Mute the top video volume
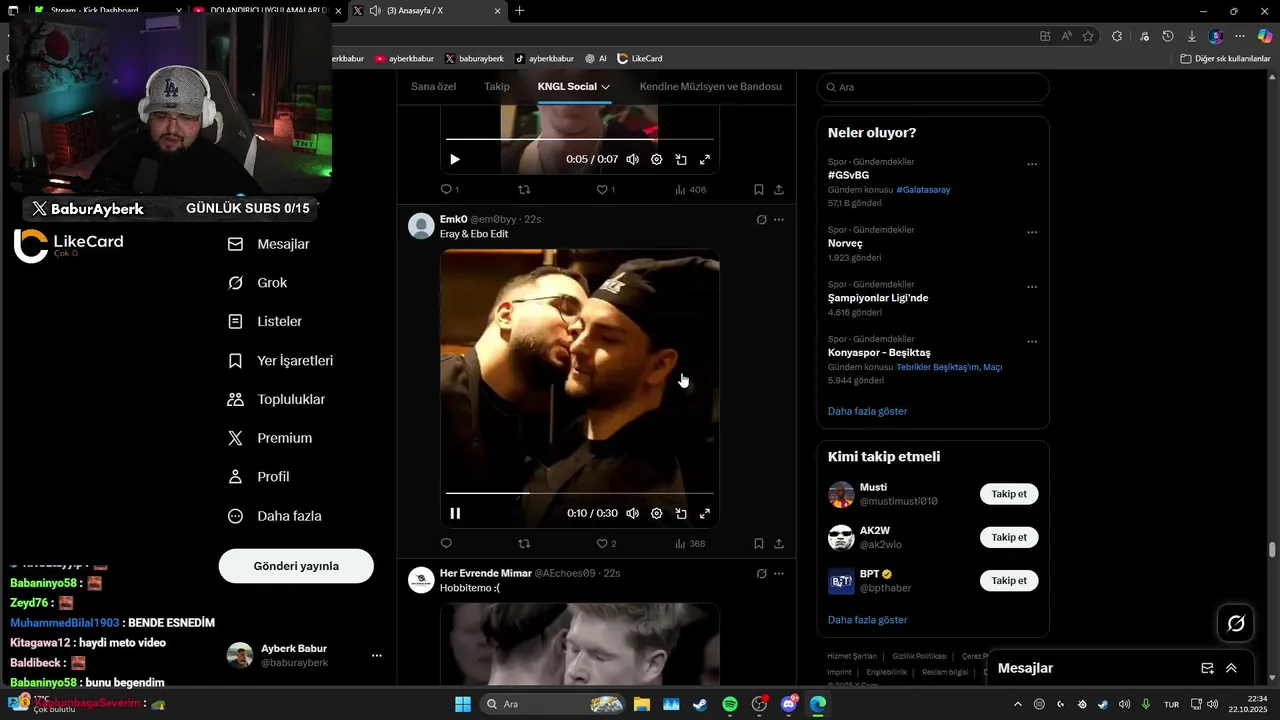 [x=632, y=159]
